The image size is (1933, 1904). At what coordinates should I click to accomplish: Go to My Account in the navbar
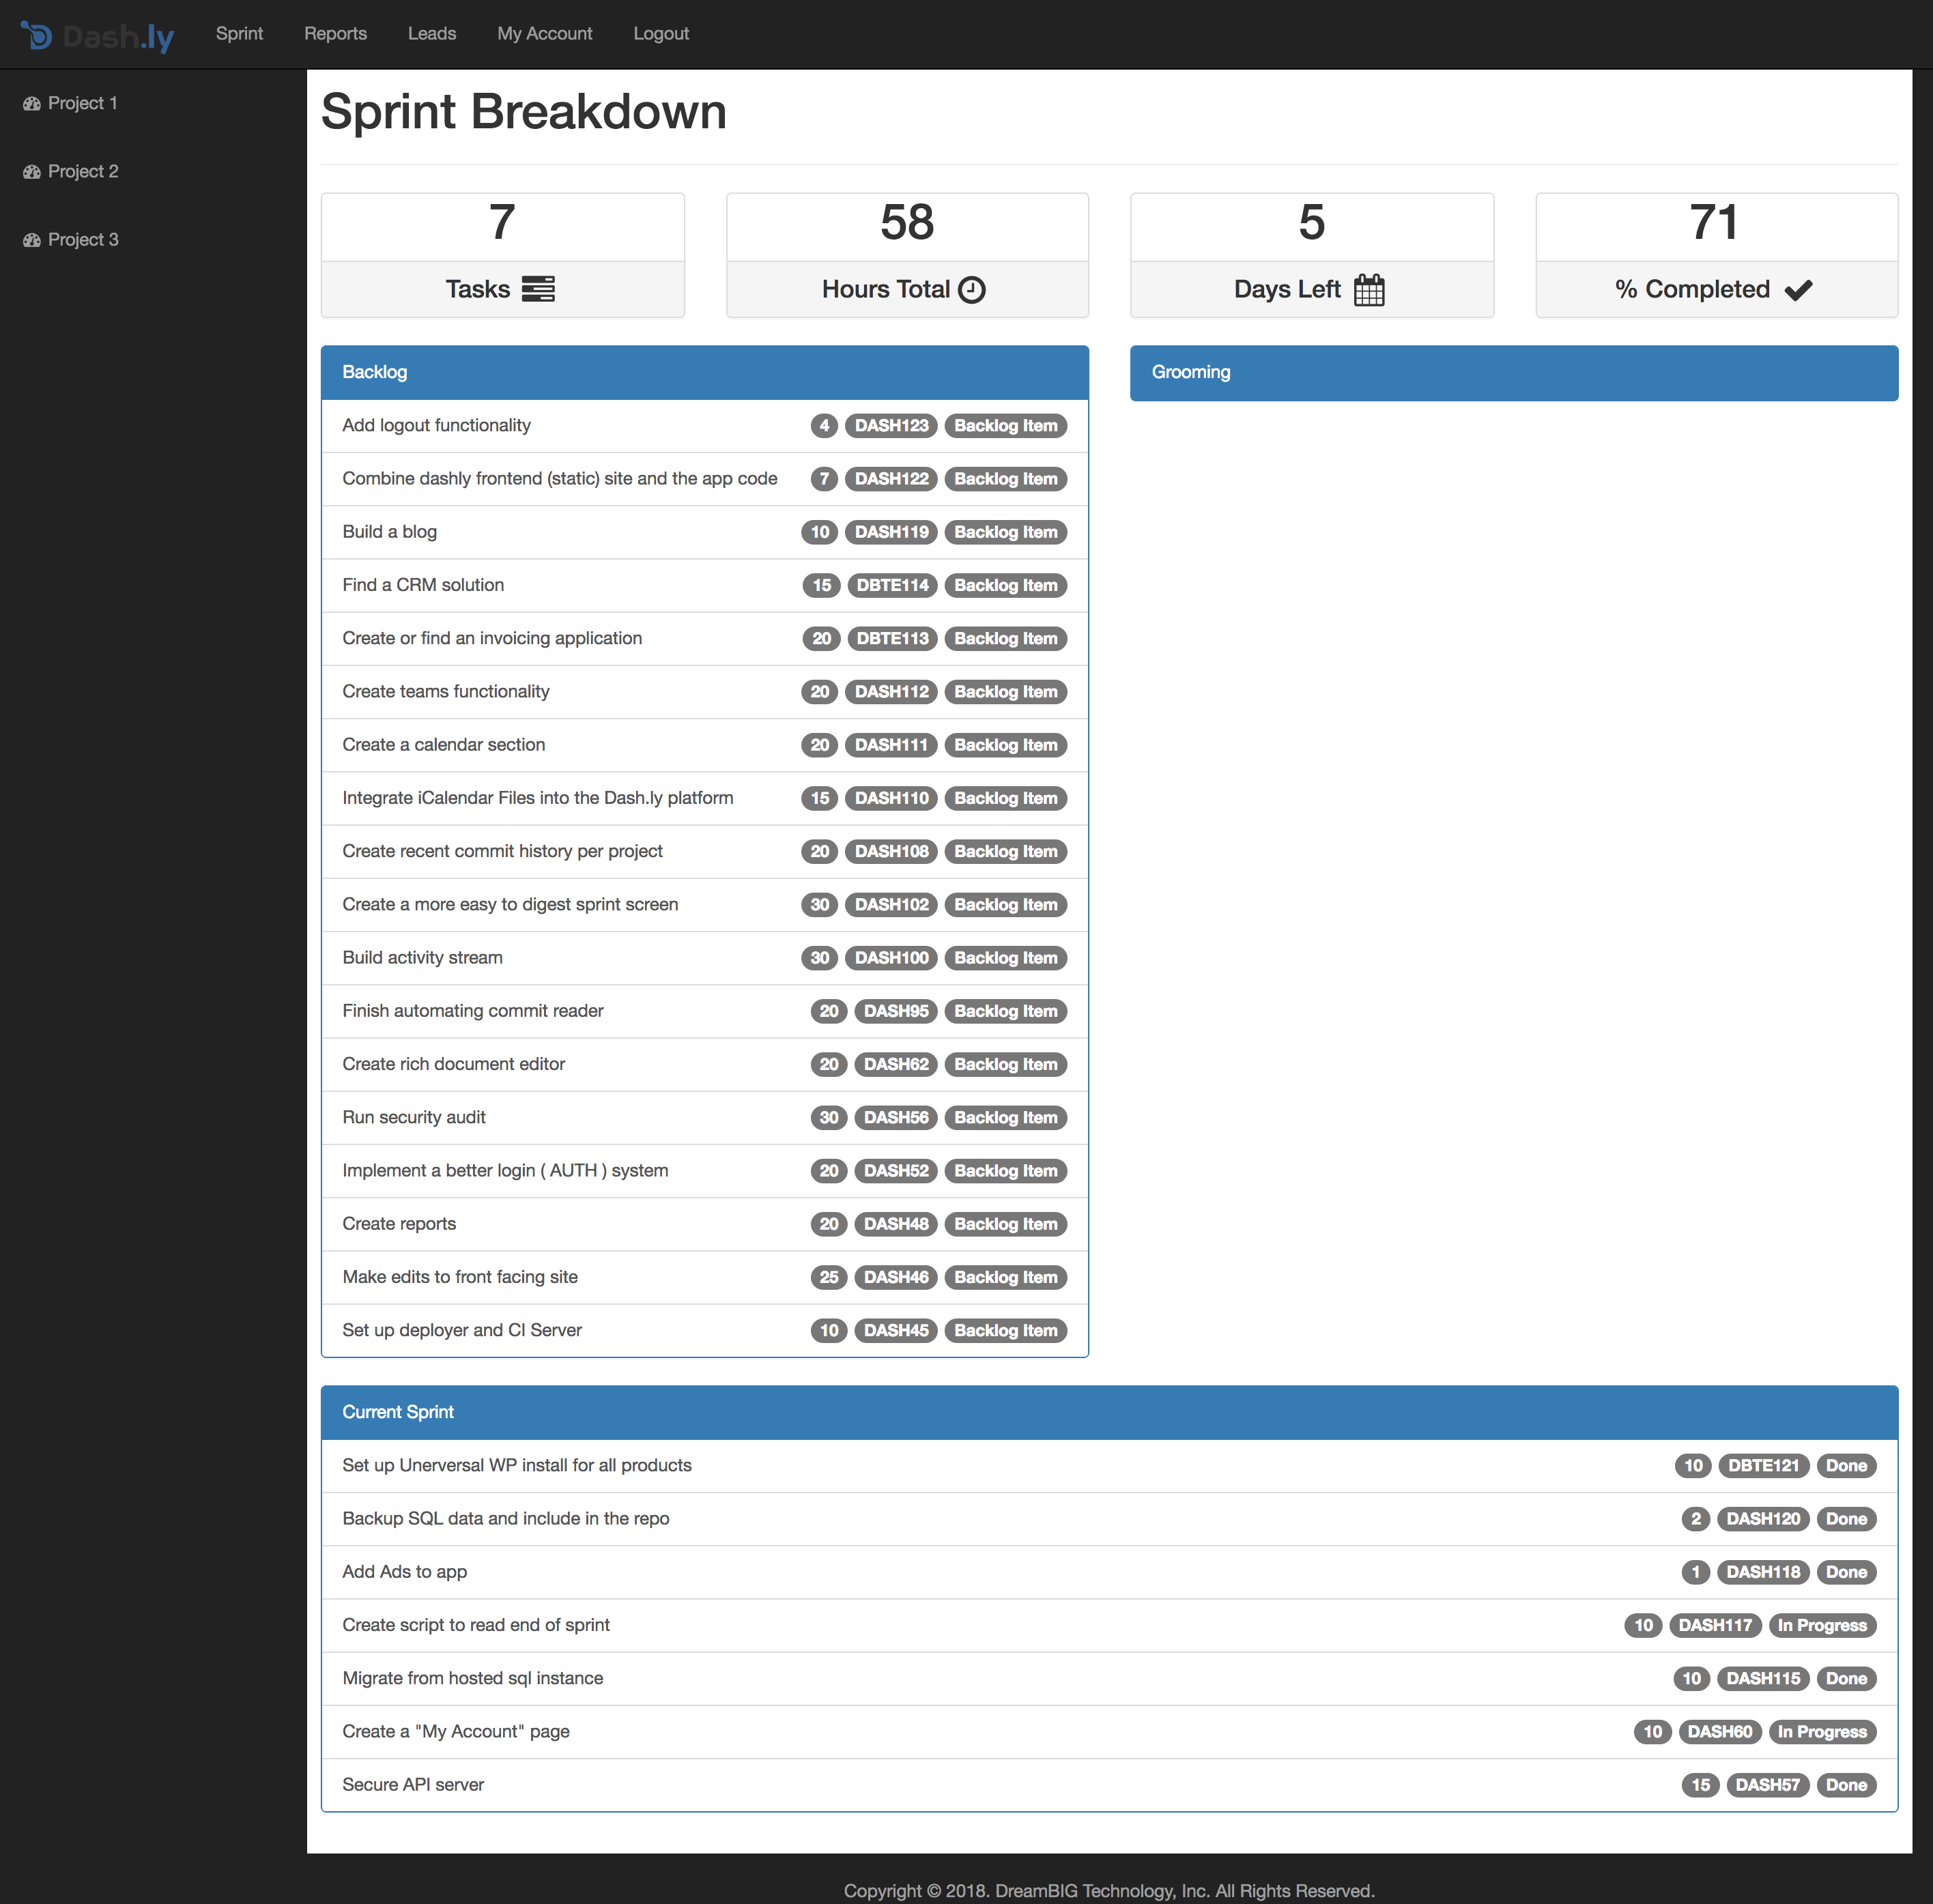pos(545,34)
